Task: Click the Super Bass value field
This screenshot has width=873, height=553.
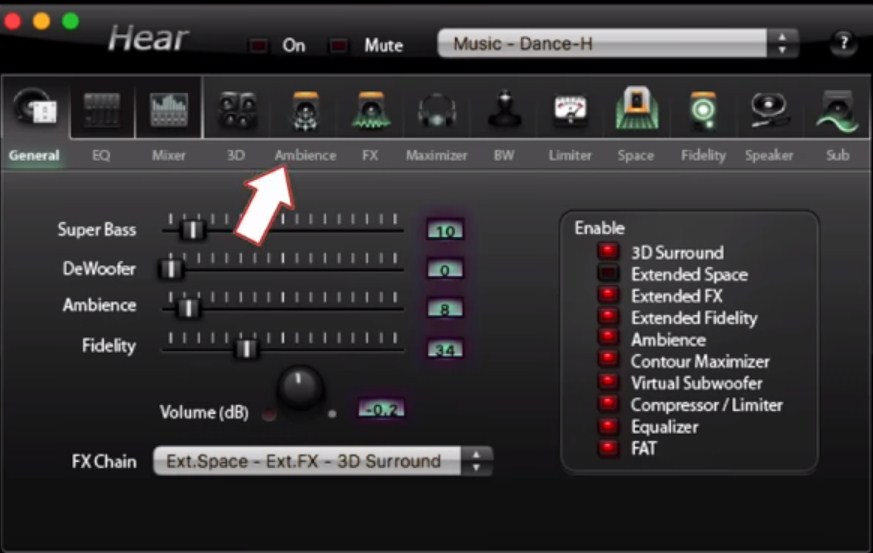Action: click(445, 231)
